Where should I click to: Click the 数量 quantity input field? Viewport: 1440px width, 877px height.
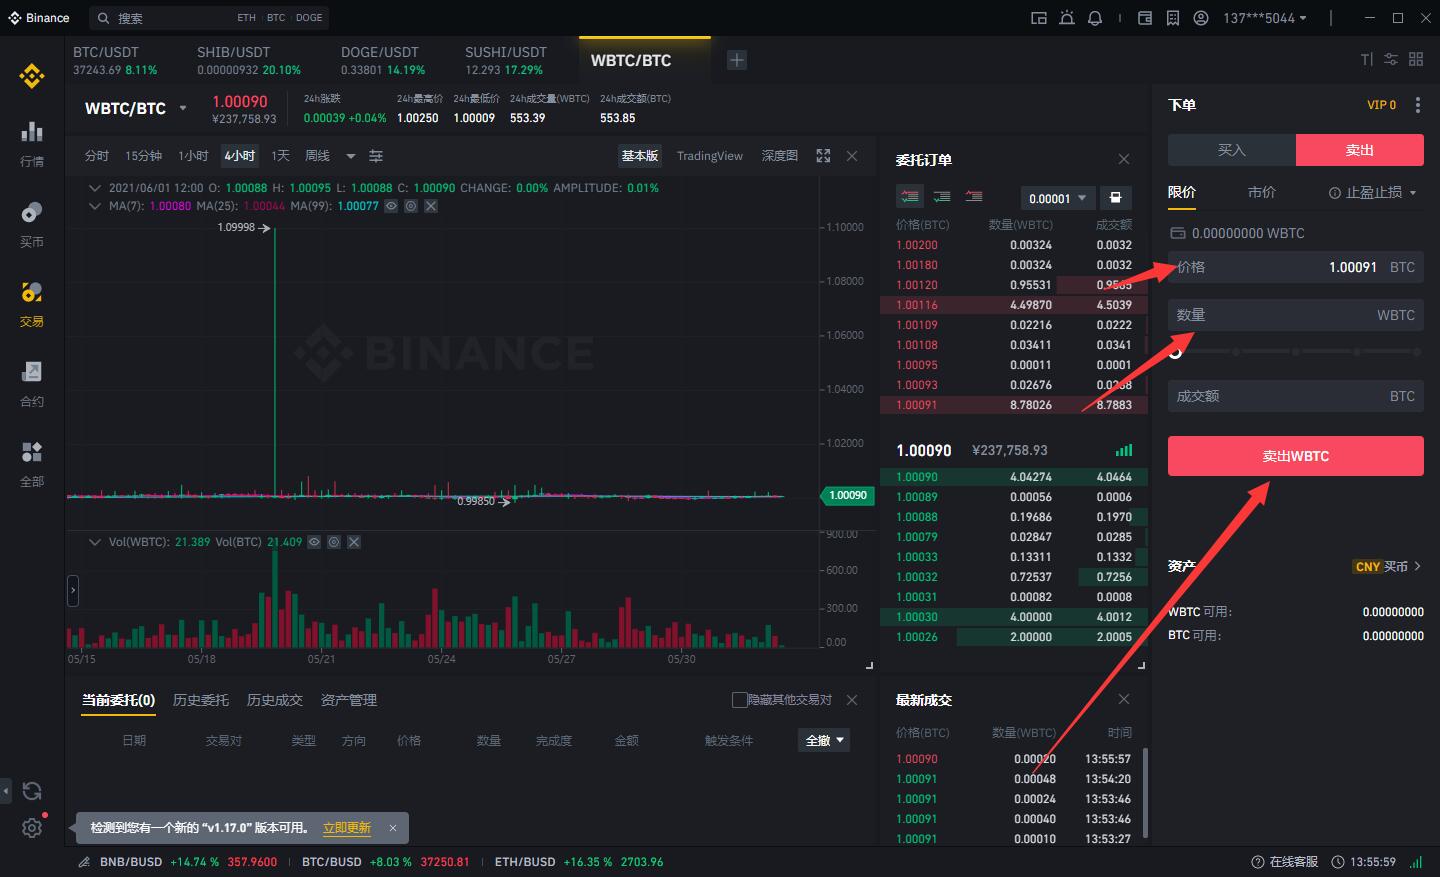click(x=1296, y=315)
